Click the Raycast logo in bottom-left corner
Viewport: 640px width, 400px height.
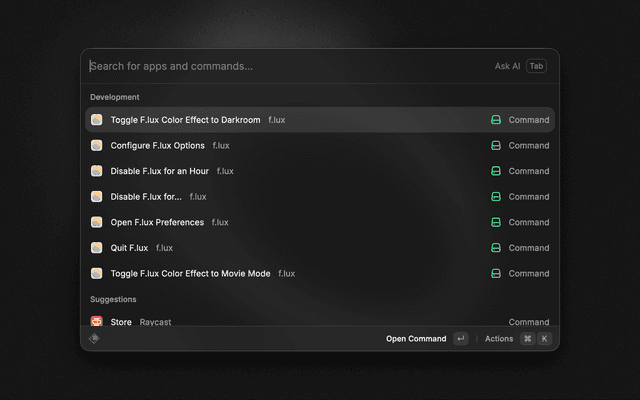[x=94, y=339]
